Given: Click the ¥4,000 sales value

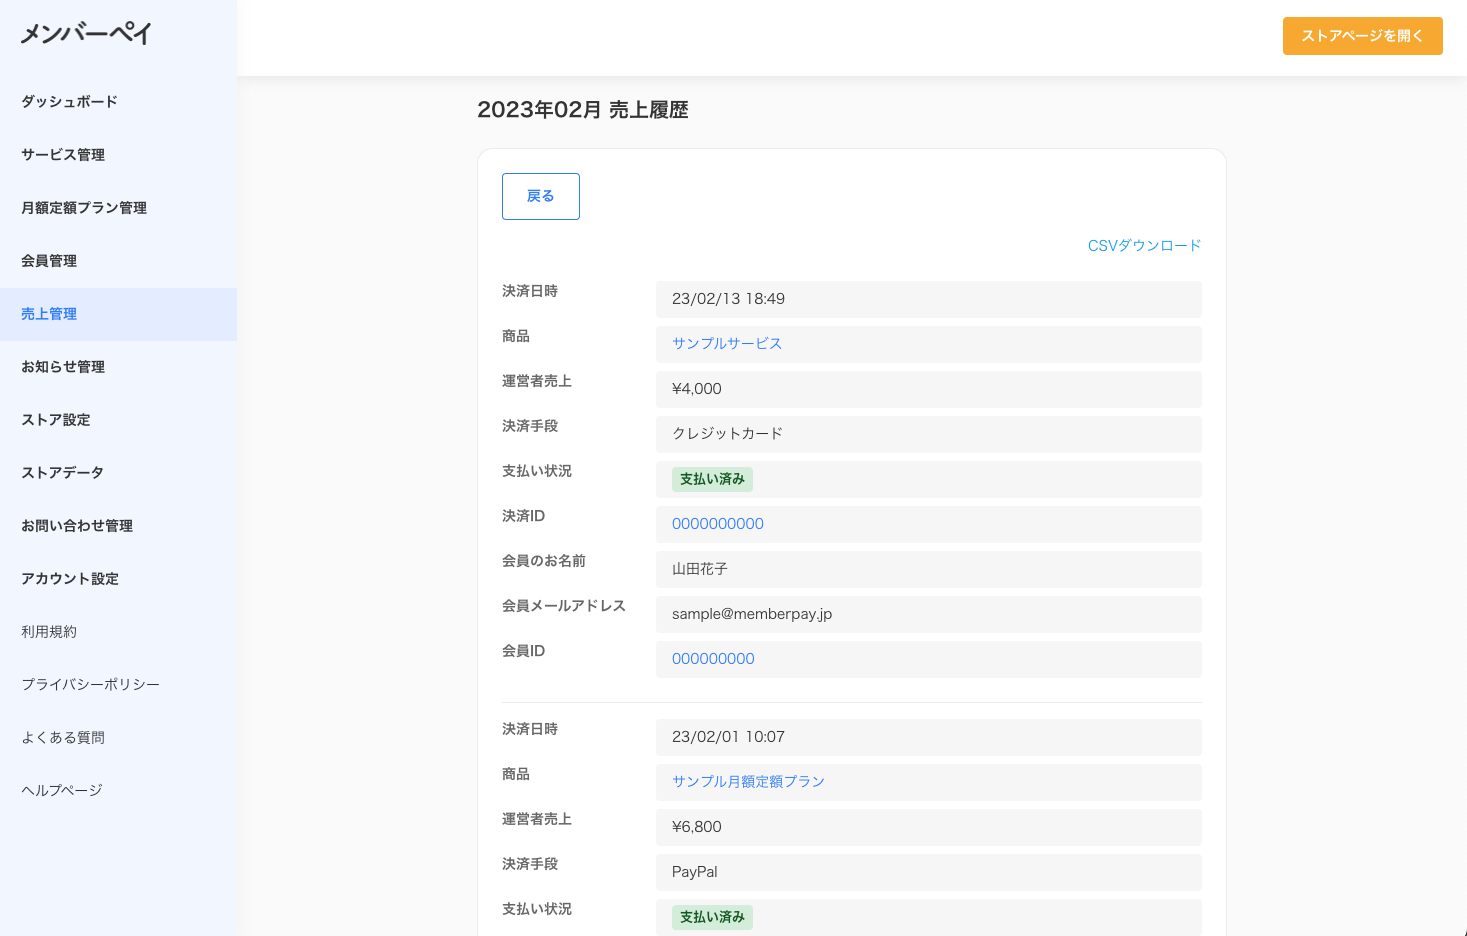Looking at the screenshot, I should pos(697,389).
